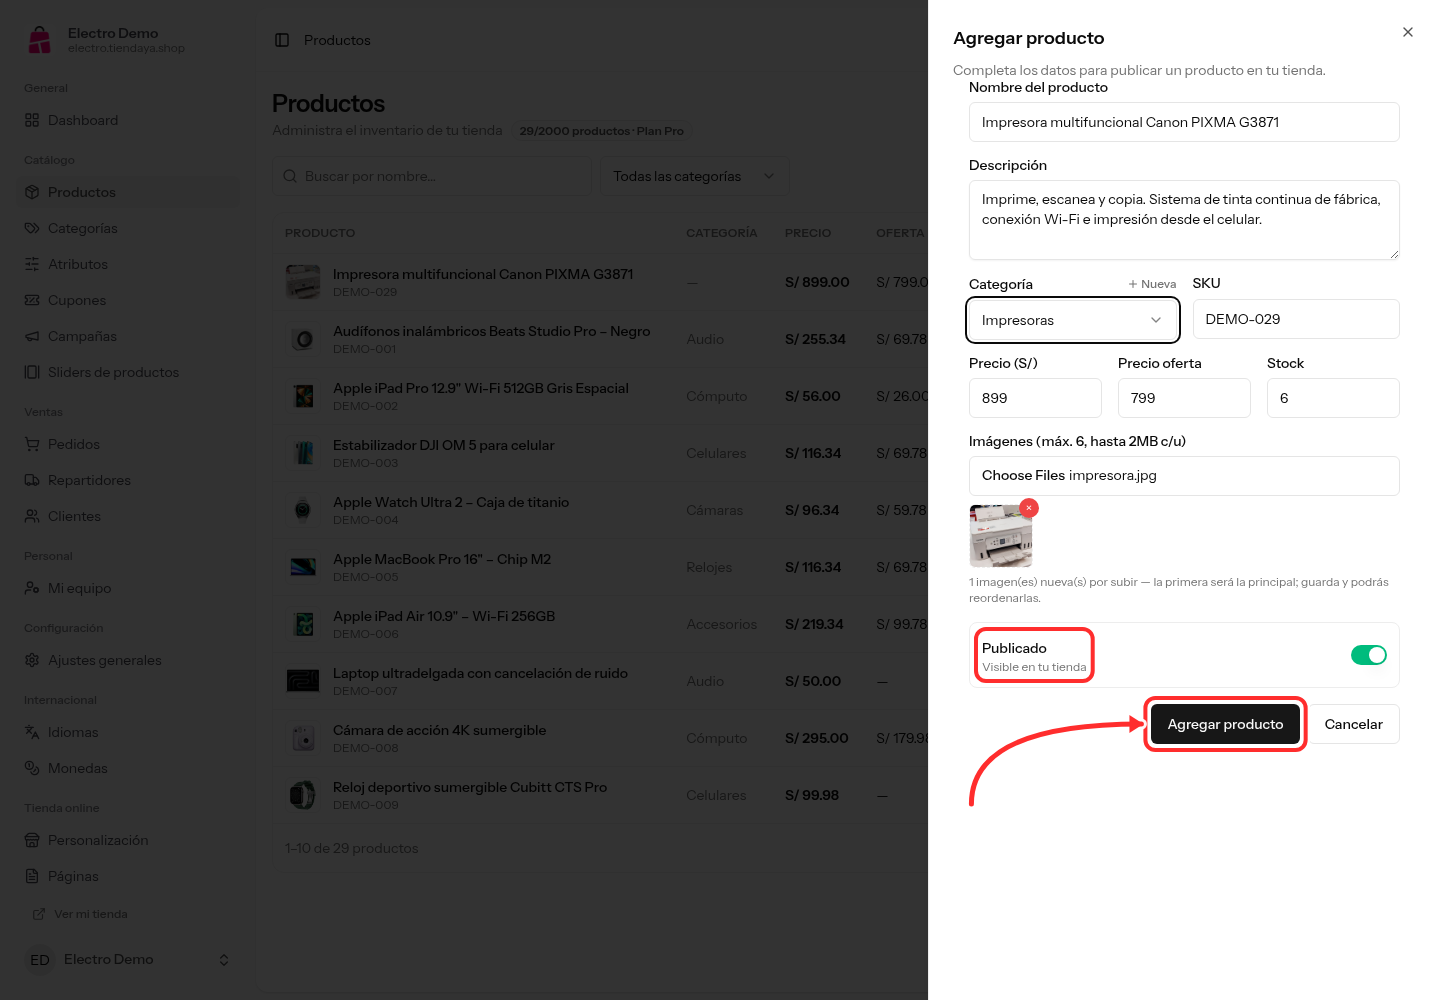Click the Precio (S/) input field
Image resolution: width=1440 pixels, height=1000 pixels.
1035,398
